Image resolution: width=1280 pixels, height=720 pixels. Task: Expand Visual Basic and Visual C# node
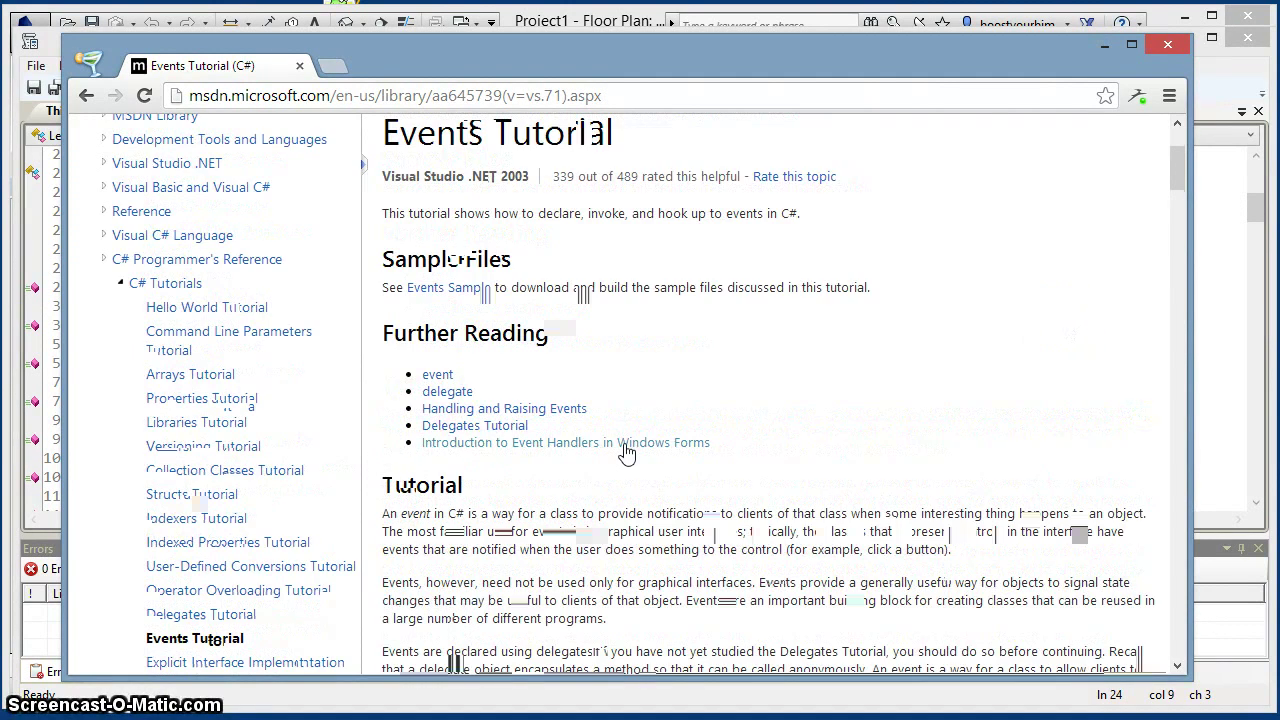pos(103,187)
